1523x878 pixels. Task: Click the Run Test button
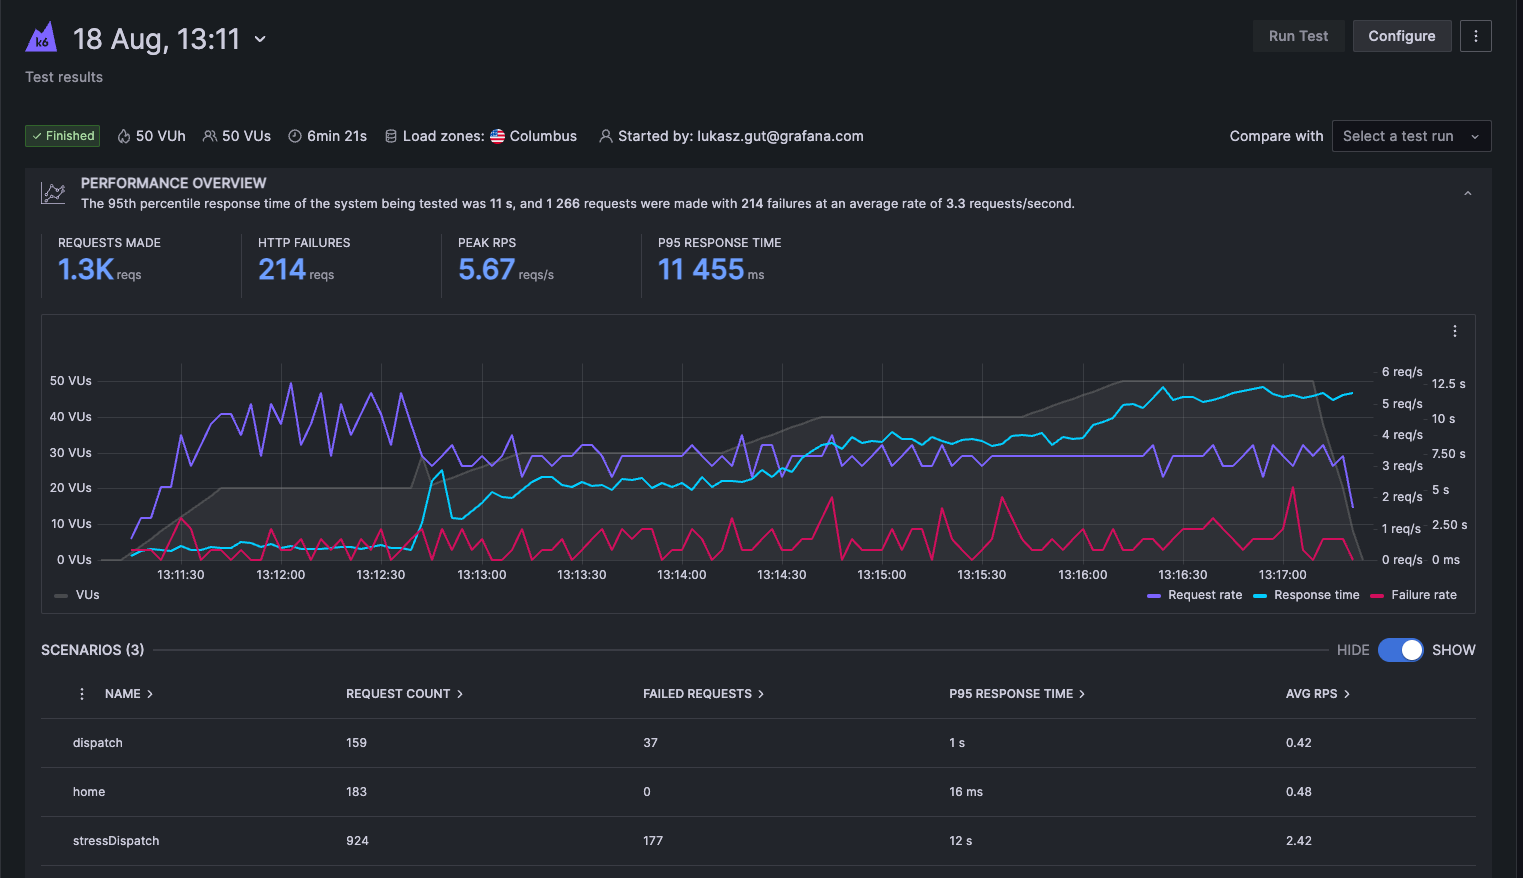[1298, 36]
